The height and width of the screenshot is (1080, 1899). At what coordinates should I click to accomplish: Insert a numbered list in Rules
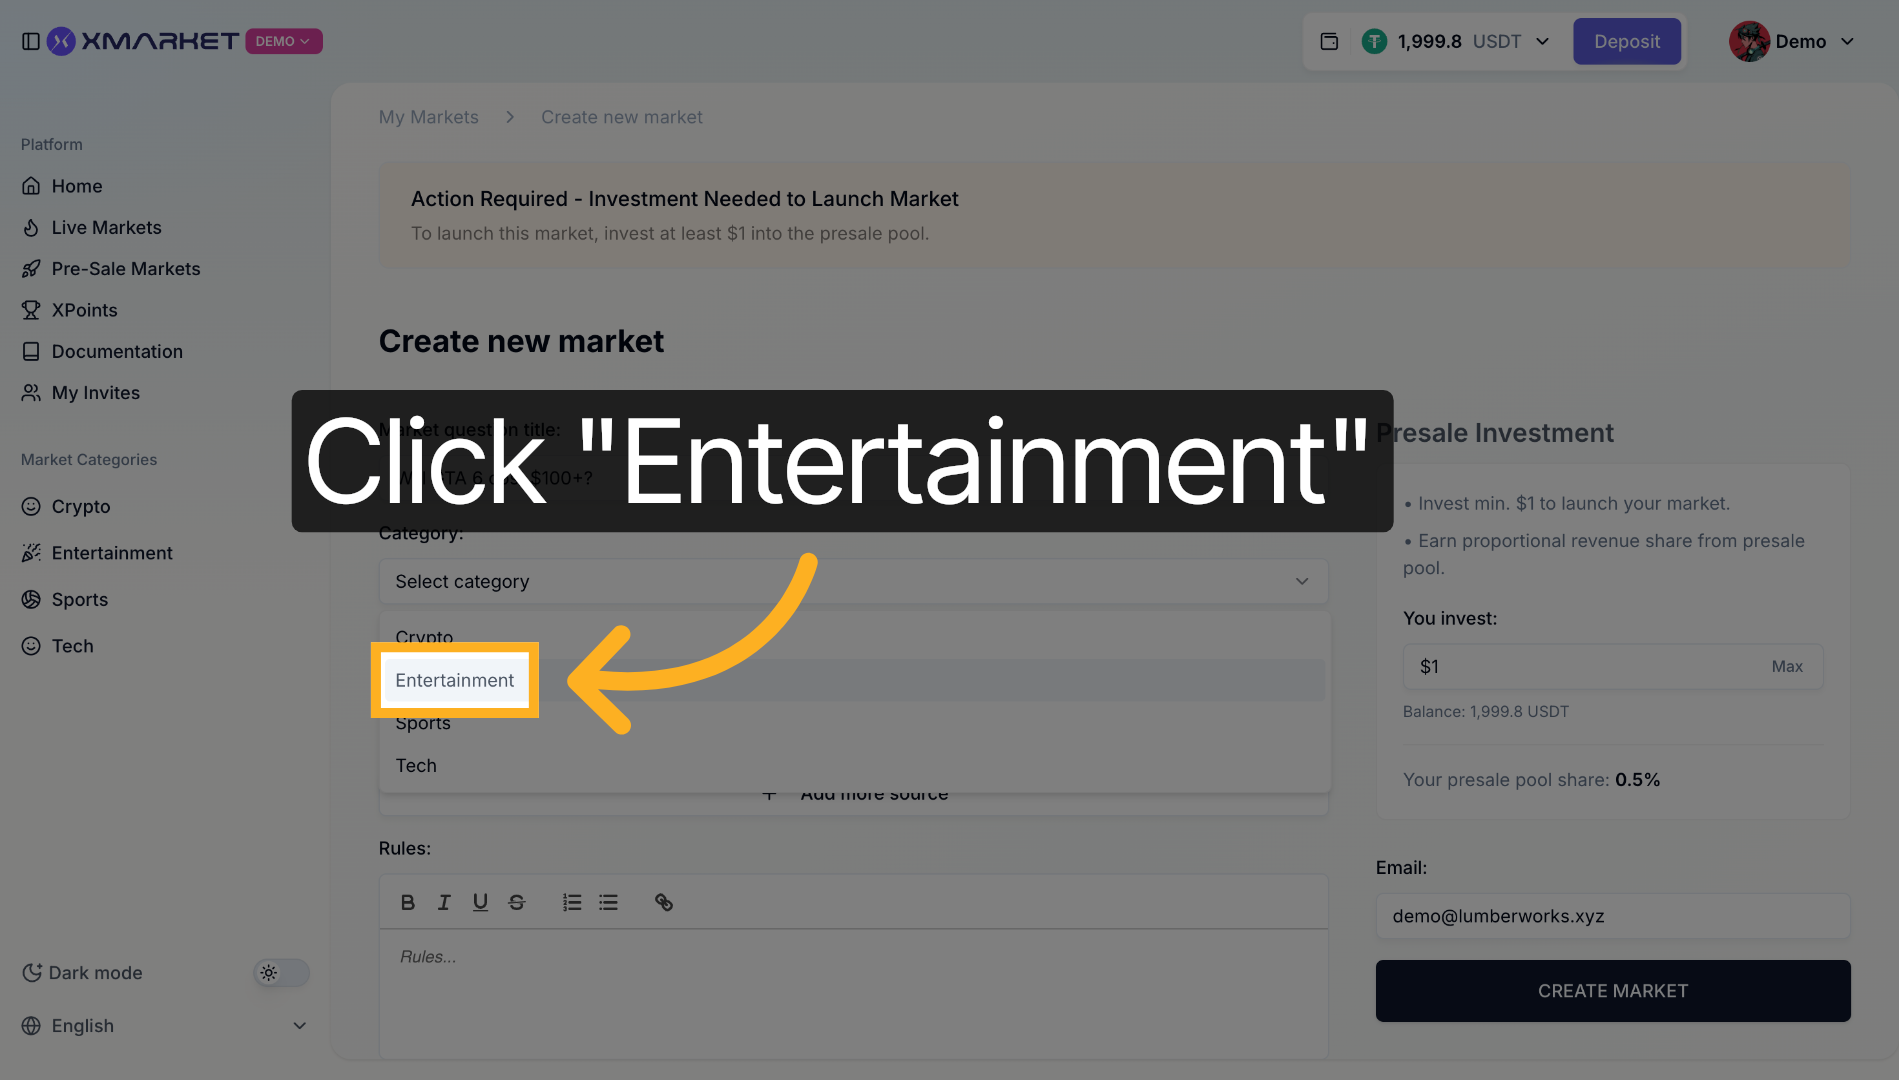(572, 902)
